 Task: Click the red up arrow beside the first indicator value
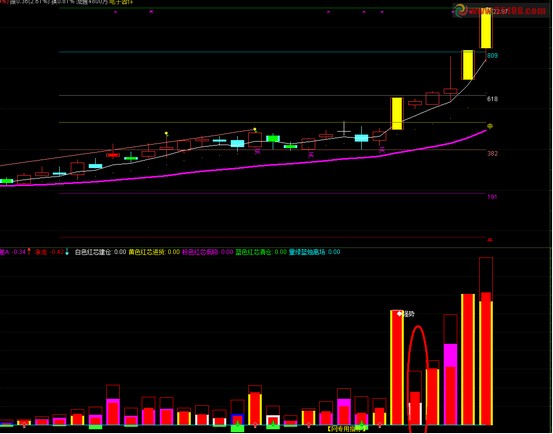point(29,252)
